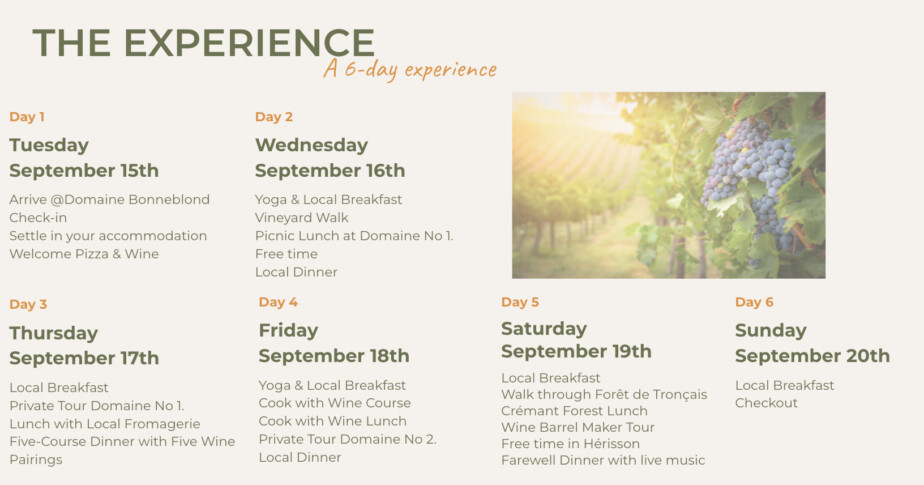Click 'Wednesday September 16th' heading
Screen dimensions: 924x485
tap(330, 157)
